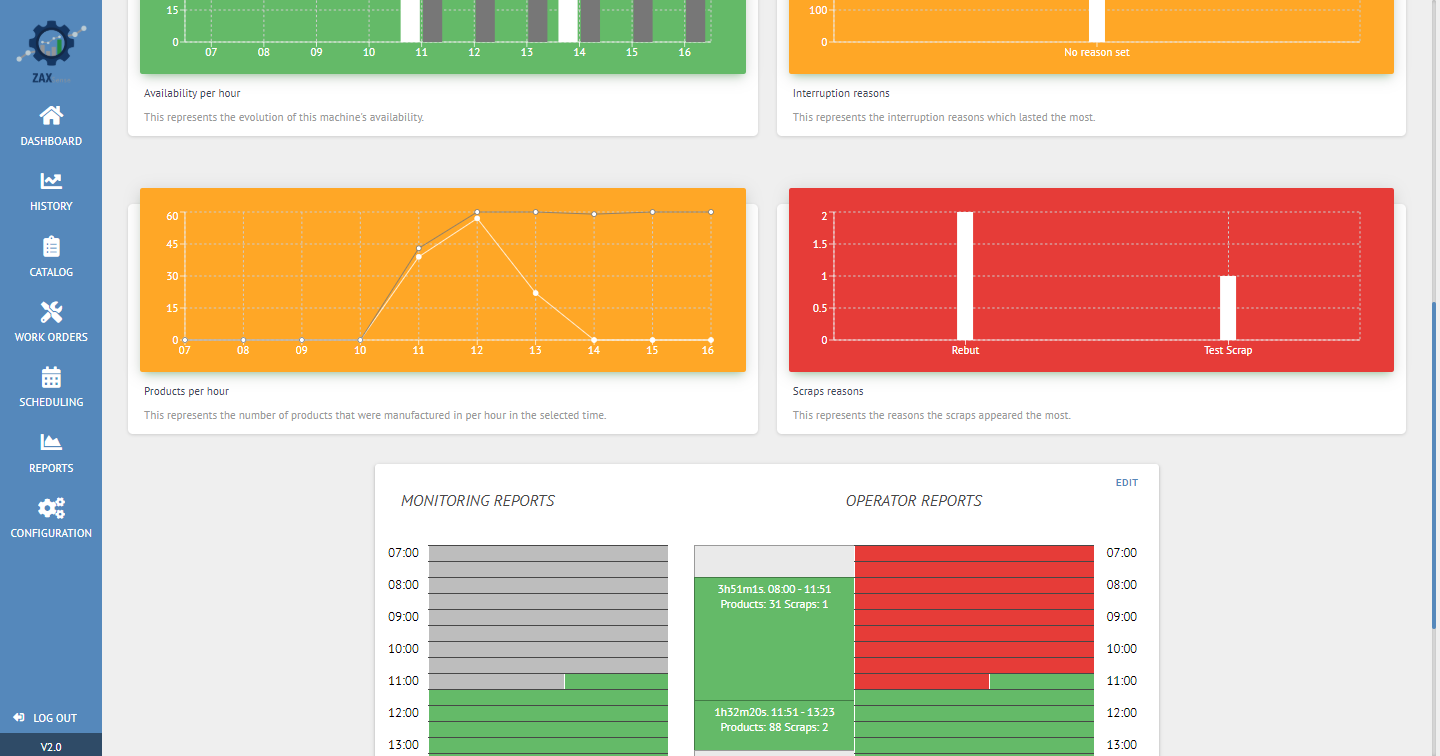Click the Rebut bar in Scraps reasons
The width and height of the screenshot is (1440, 756).
(x=965, y=276)
